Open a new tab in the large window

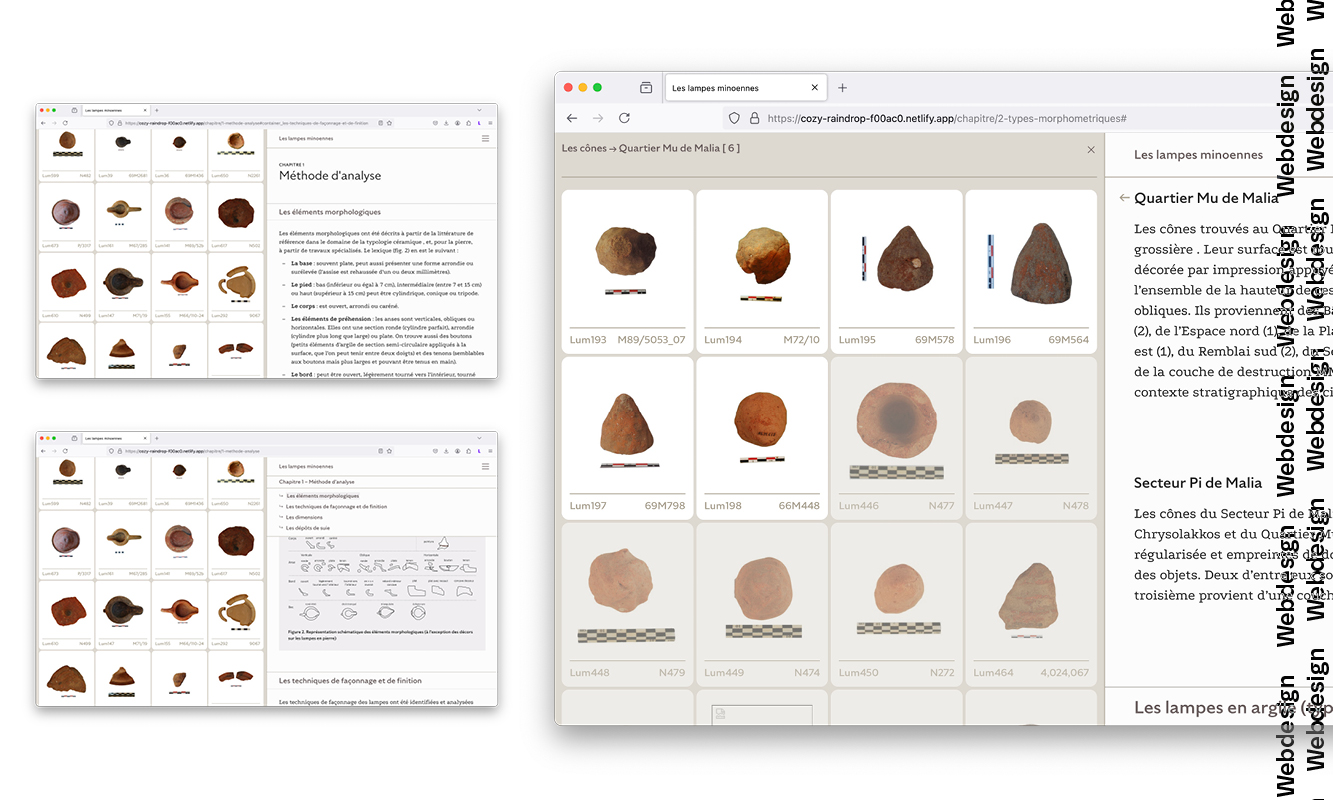pyautogui.click(x=842, y=88)
